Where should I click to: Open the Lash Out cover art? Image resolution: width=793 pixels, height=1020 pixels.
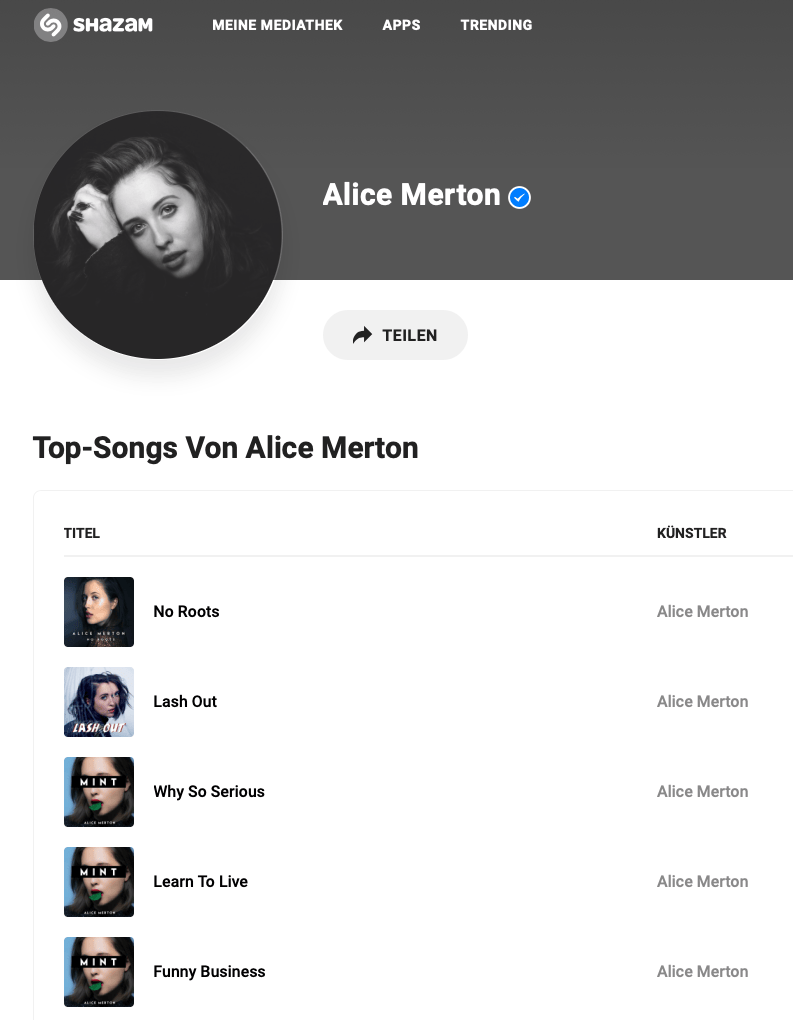pyautogui.click(x=99, y=702)
